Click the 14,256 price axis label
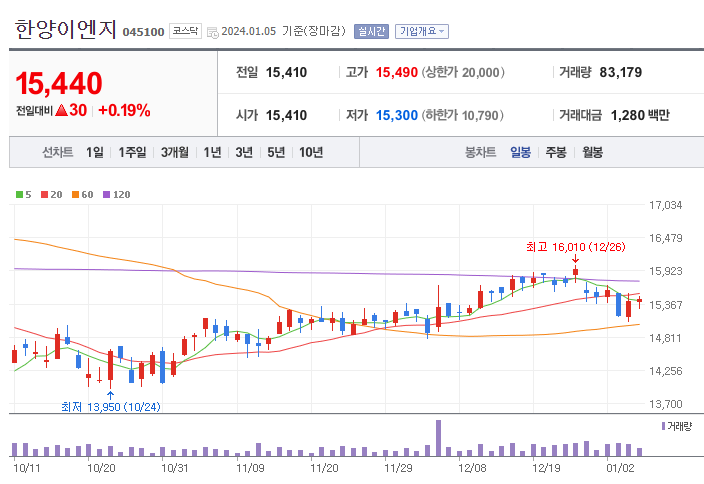This screenshot has height=484, width=704. (x=665, y=371)
